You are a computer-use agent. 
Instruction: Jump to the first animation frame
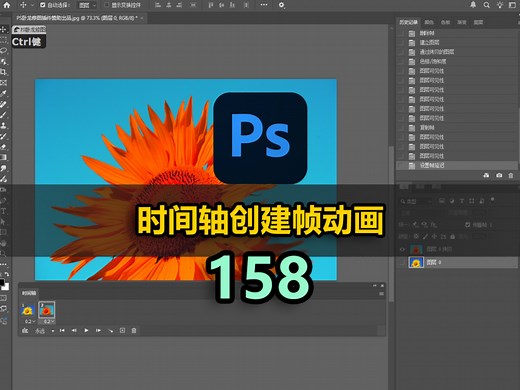[x=62, y=330]
